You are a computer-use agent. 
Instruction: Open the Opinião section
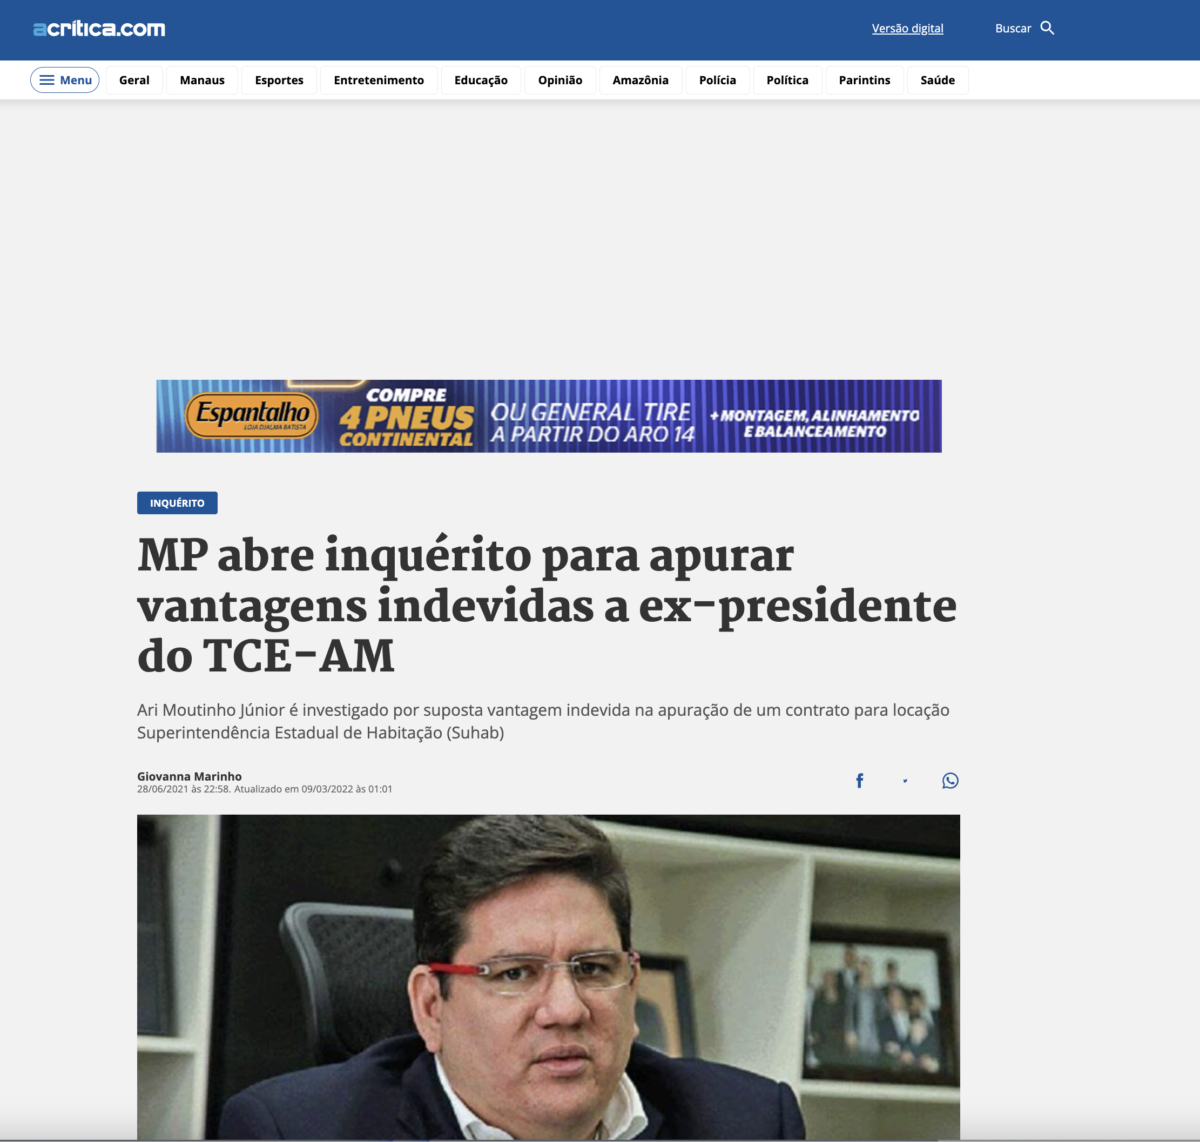[560, 80]
